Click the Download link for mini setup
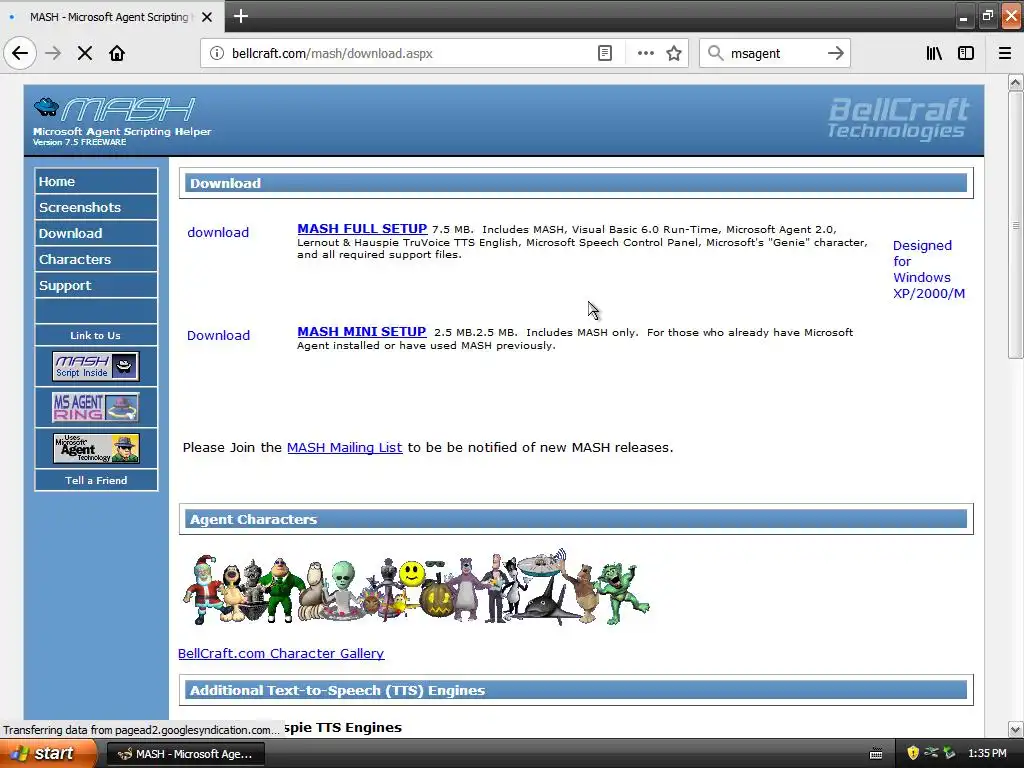 click(x=218, y=335)
